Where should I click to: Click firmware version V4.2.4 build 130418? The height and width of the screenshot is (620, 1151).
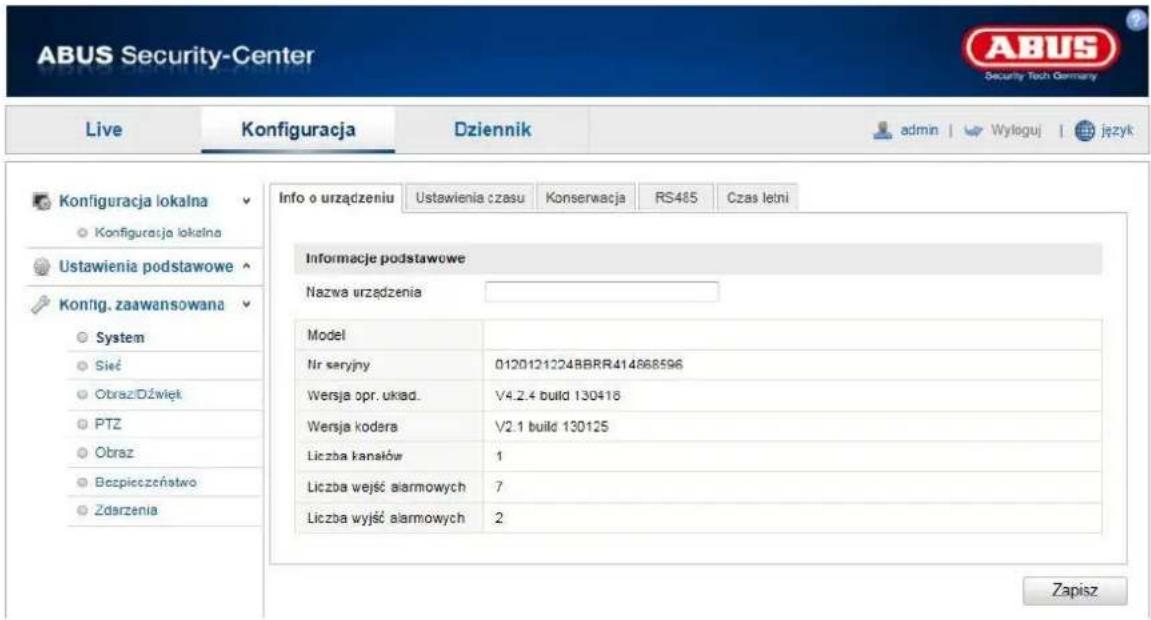tap(558, 395)
